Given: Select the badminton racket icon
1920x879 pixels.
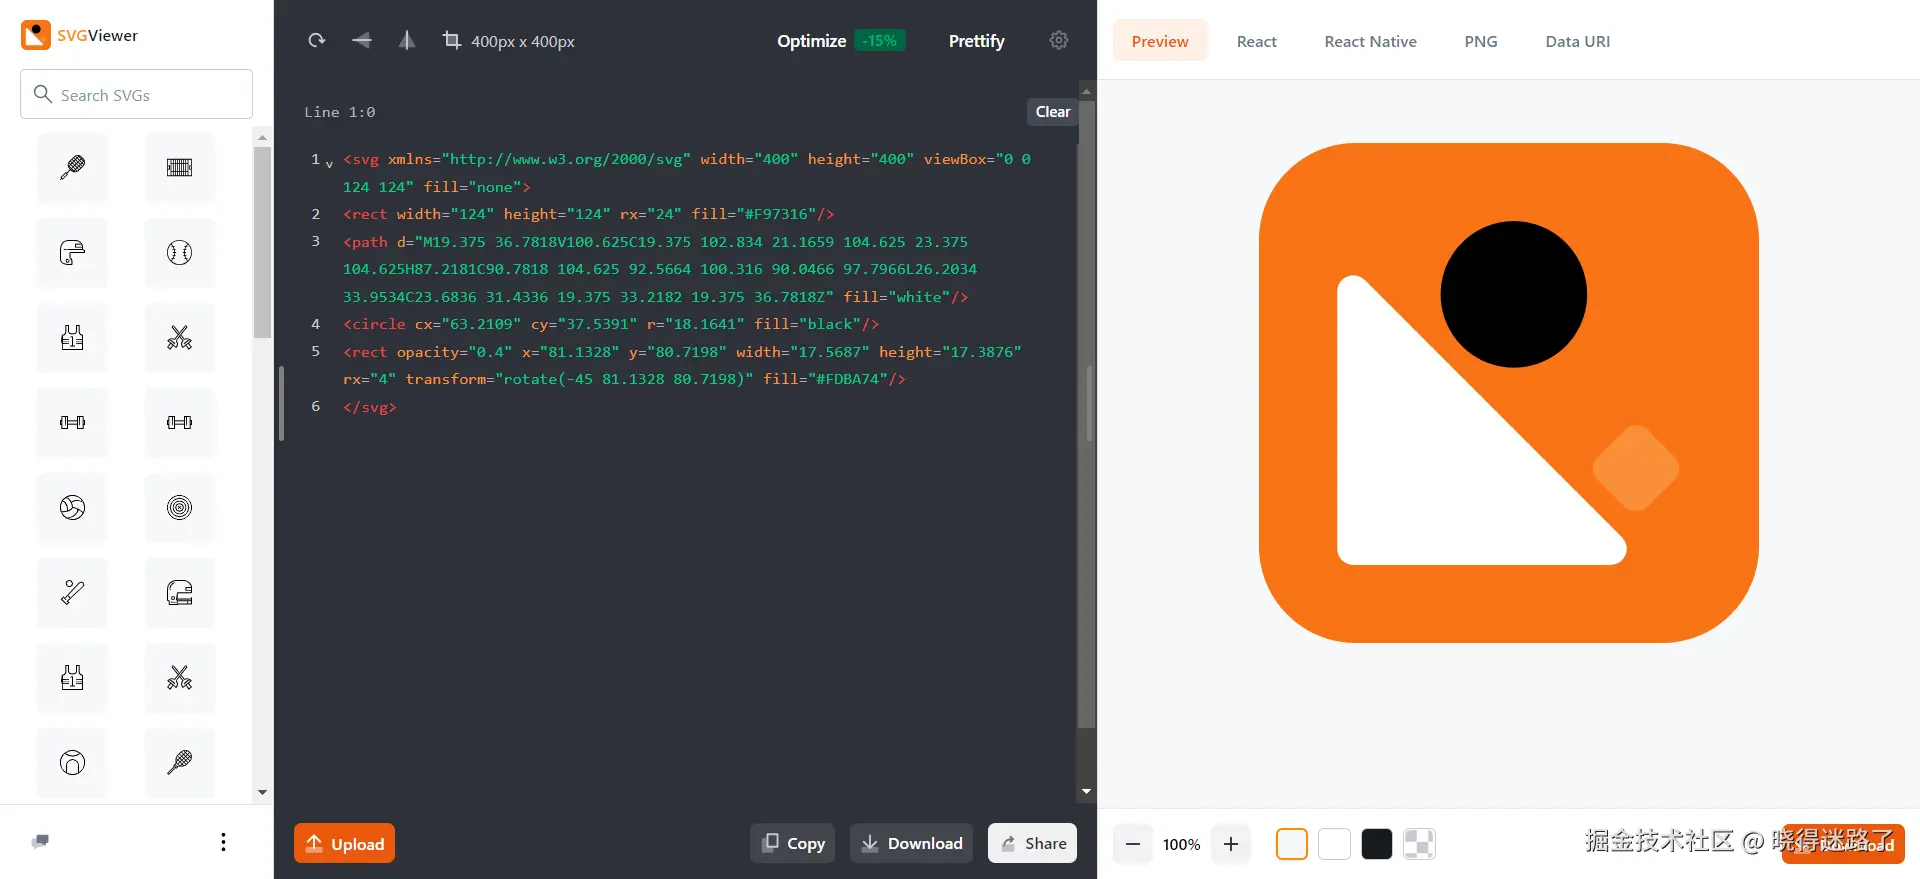Looking at the screenshot, I should coord(72,167).
